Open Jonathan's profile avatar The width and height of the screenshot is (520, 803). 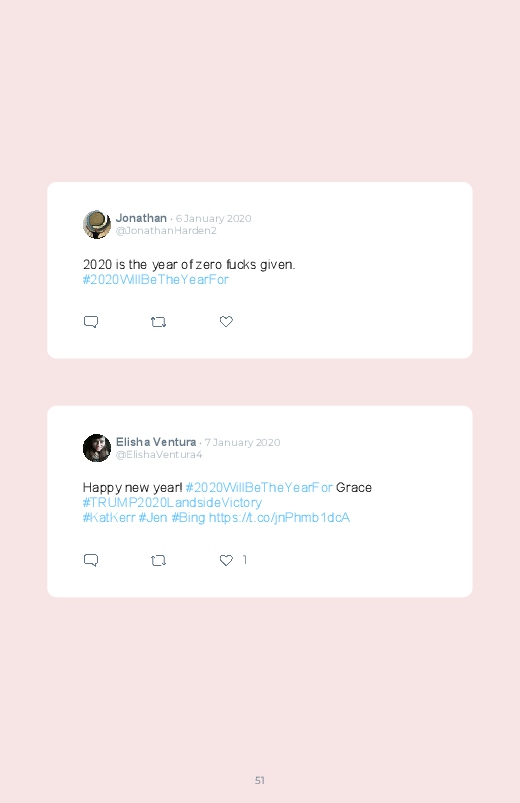click(97, 224)
